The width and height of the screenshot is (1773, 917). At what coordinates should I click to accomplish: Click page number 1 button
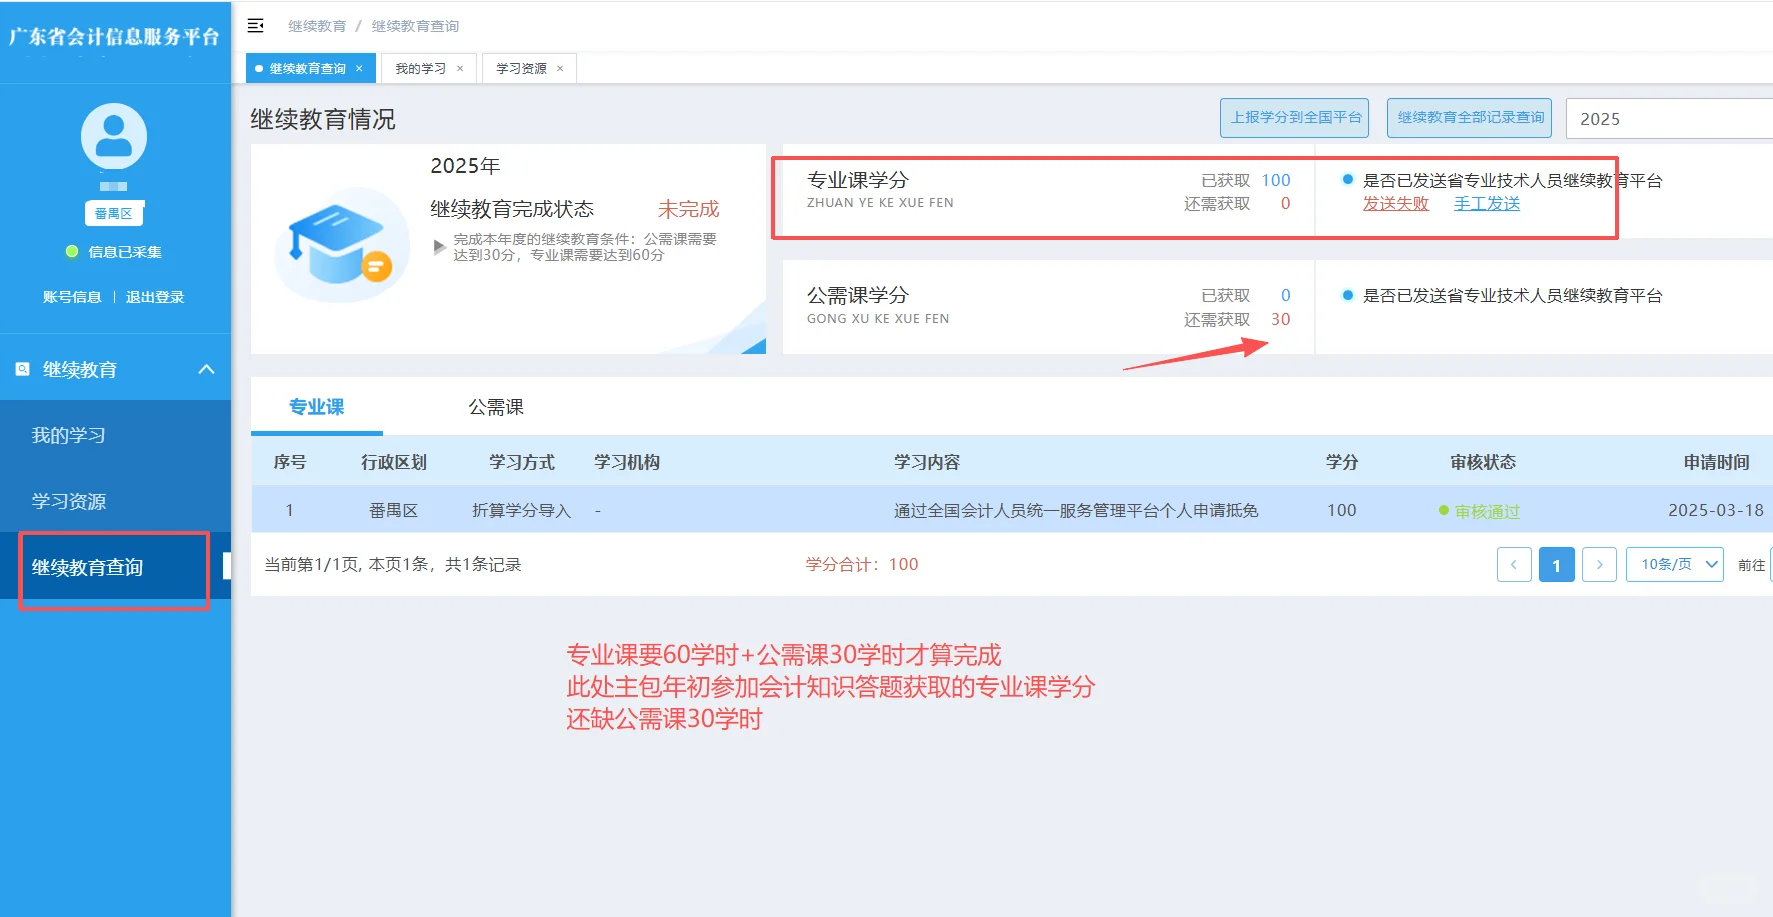coord(1557,564)
